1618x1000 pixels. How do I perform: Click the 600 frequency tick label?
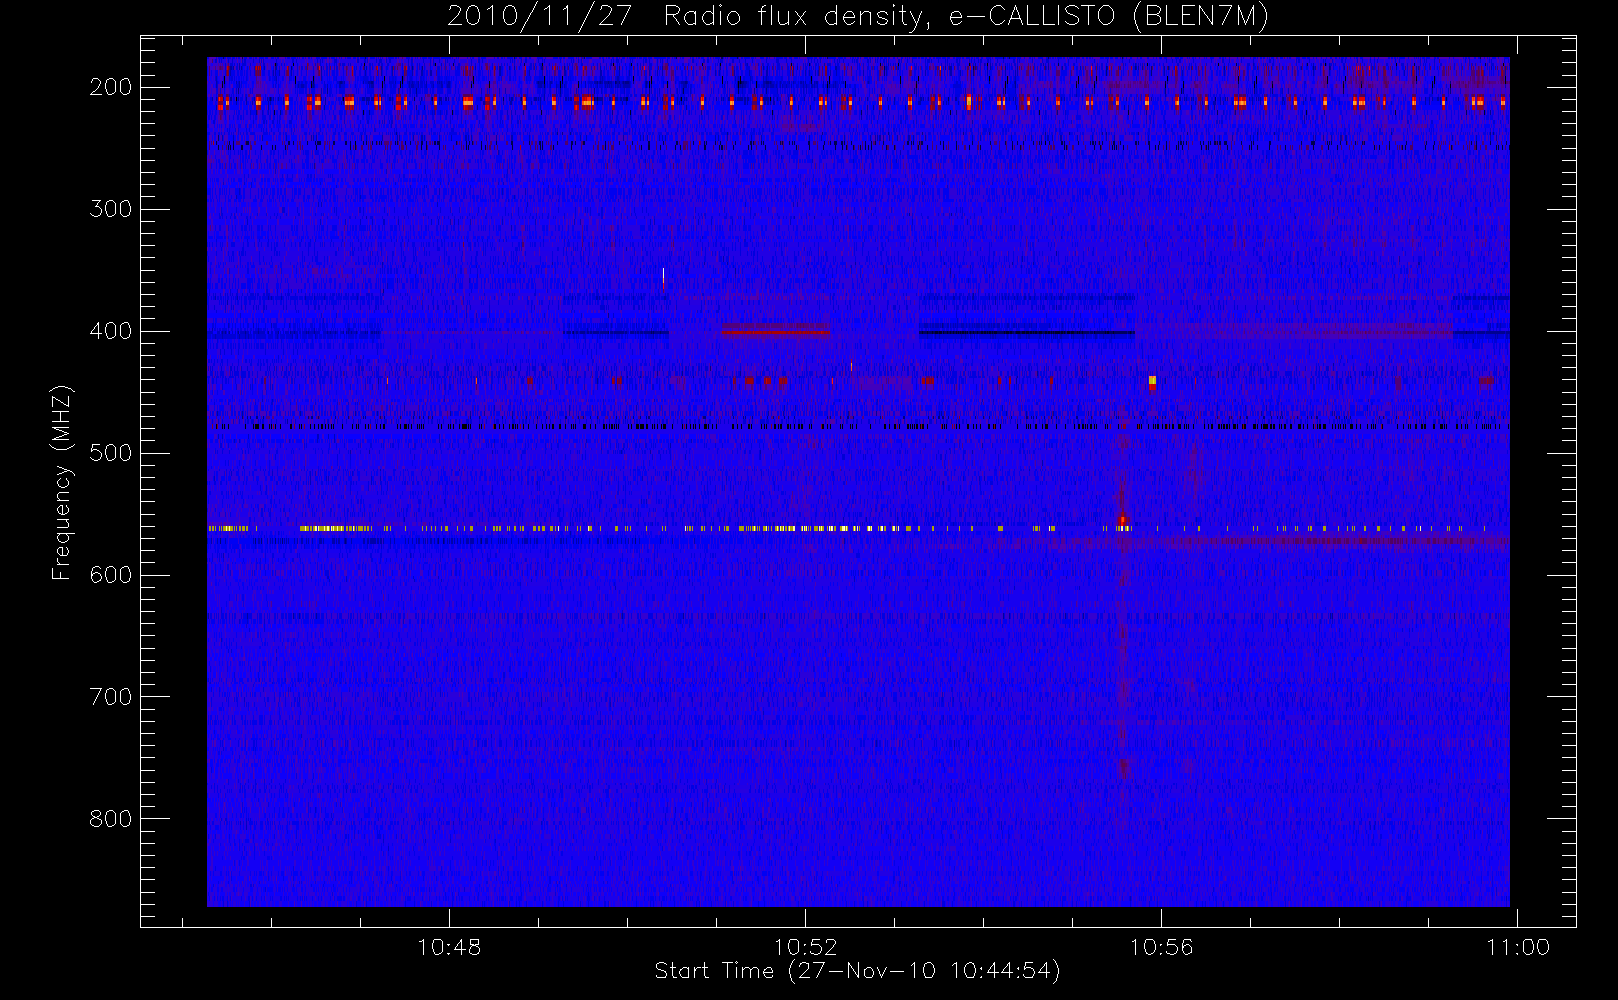point(111,575)
